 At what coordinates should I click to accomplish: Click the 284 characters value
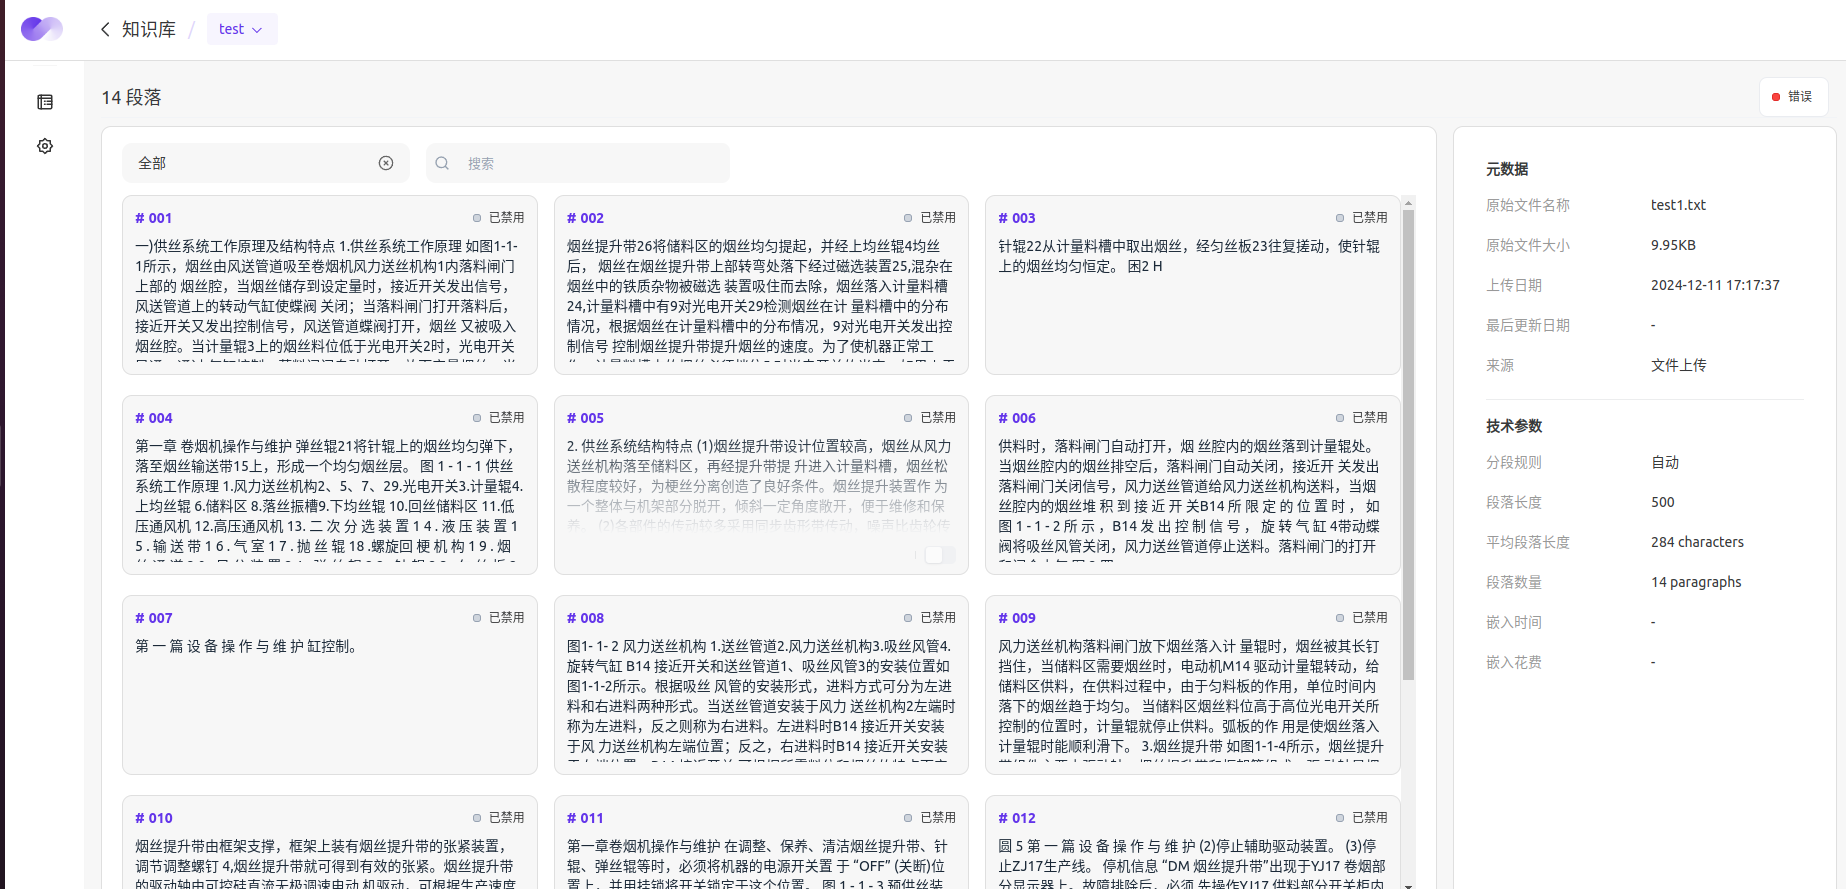click(x=1697, y=542)
